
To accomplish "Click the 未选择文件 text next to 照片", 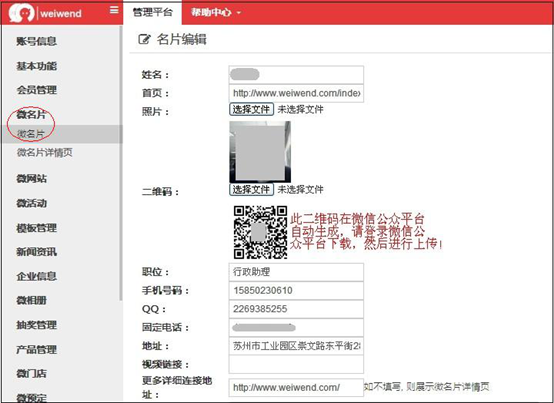I will pos(300,109).
